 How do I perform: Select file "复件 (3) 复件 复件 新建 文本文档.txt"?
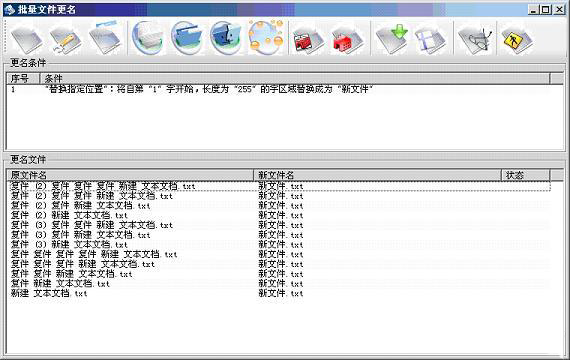(x=92, y=225)
